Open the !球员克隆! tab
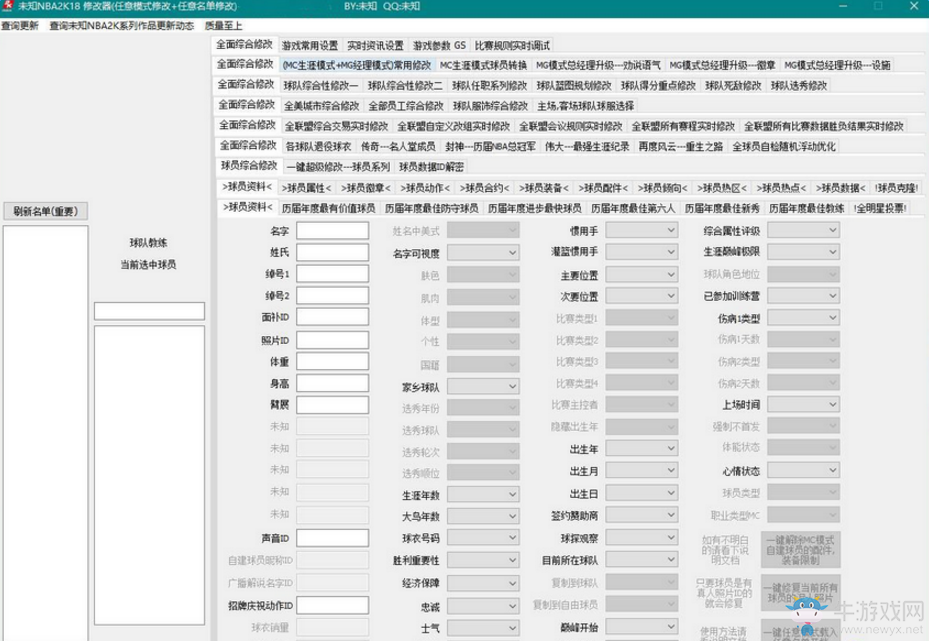The image size is (929, 641). pyautogui.click(x=896, y=188)
